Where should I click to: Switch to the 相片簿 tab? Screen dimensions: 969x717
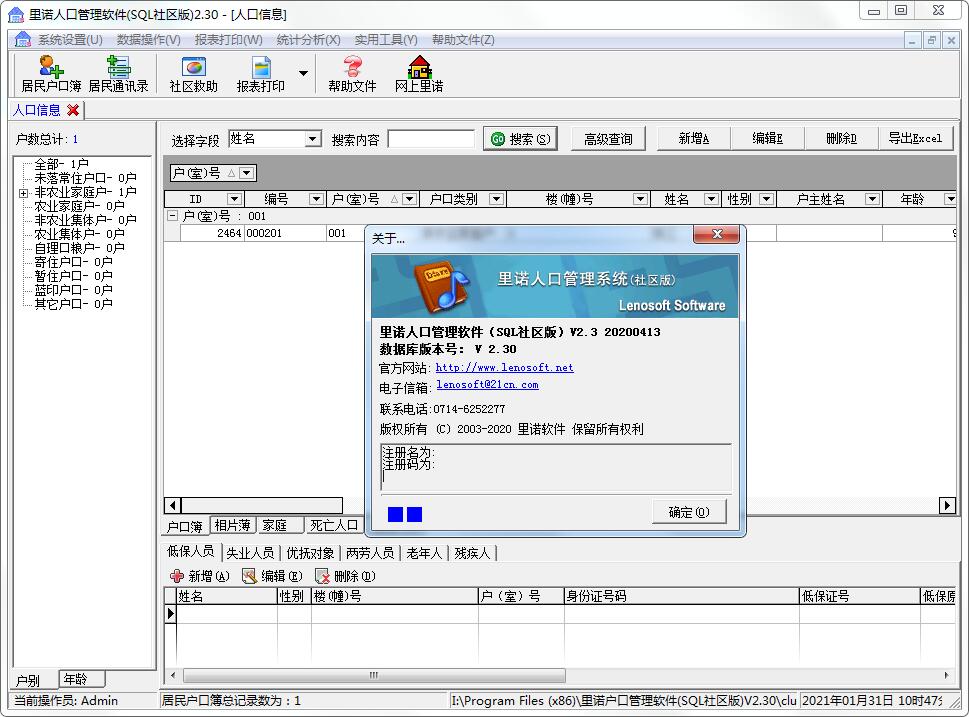pos(232,525)
